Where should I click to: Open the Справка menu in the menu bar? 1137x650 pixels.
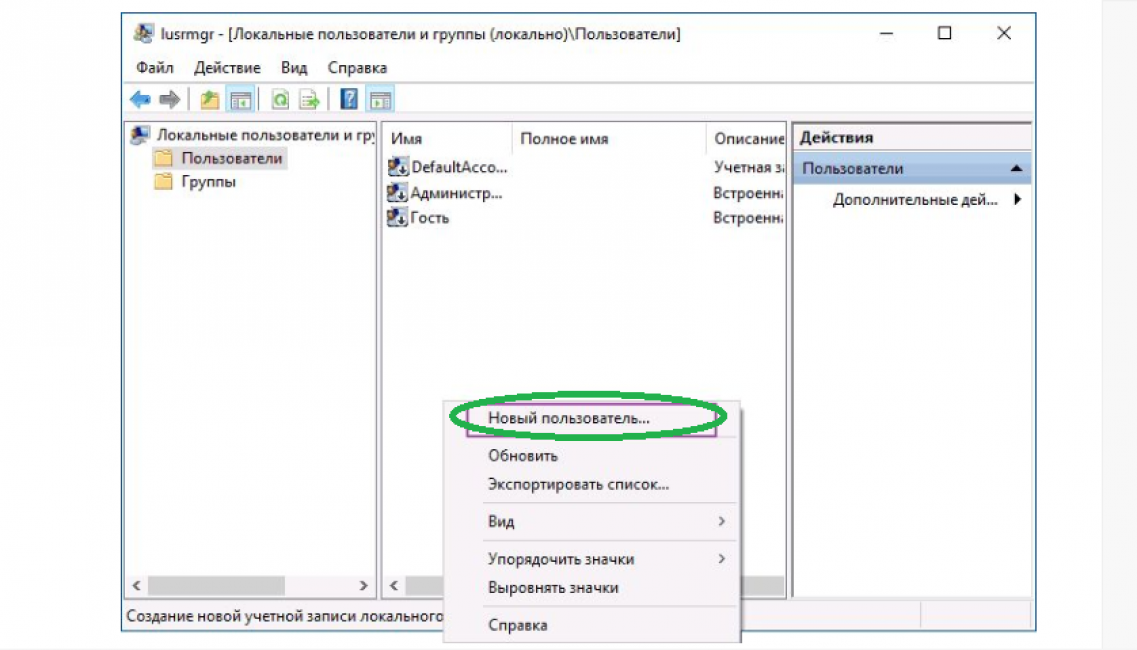357,67
